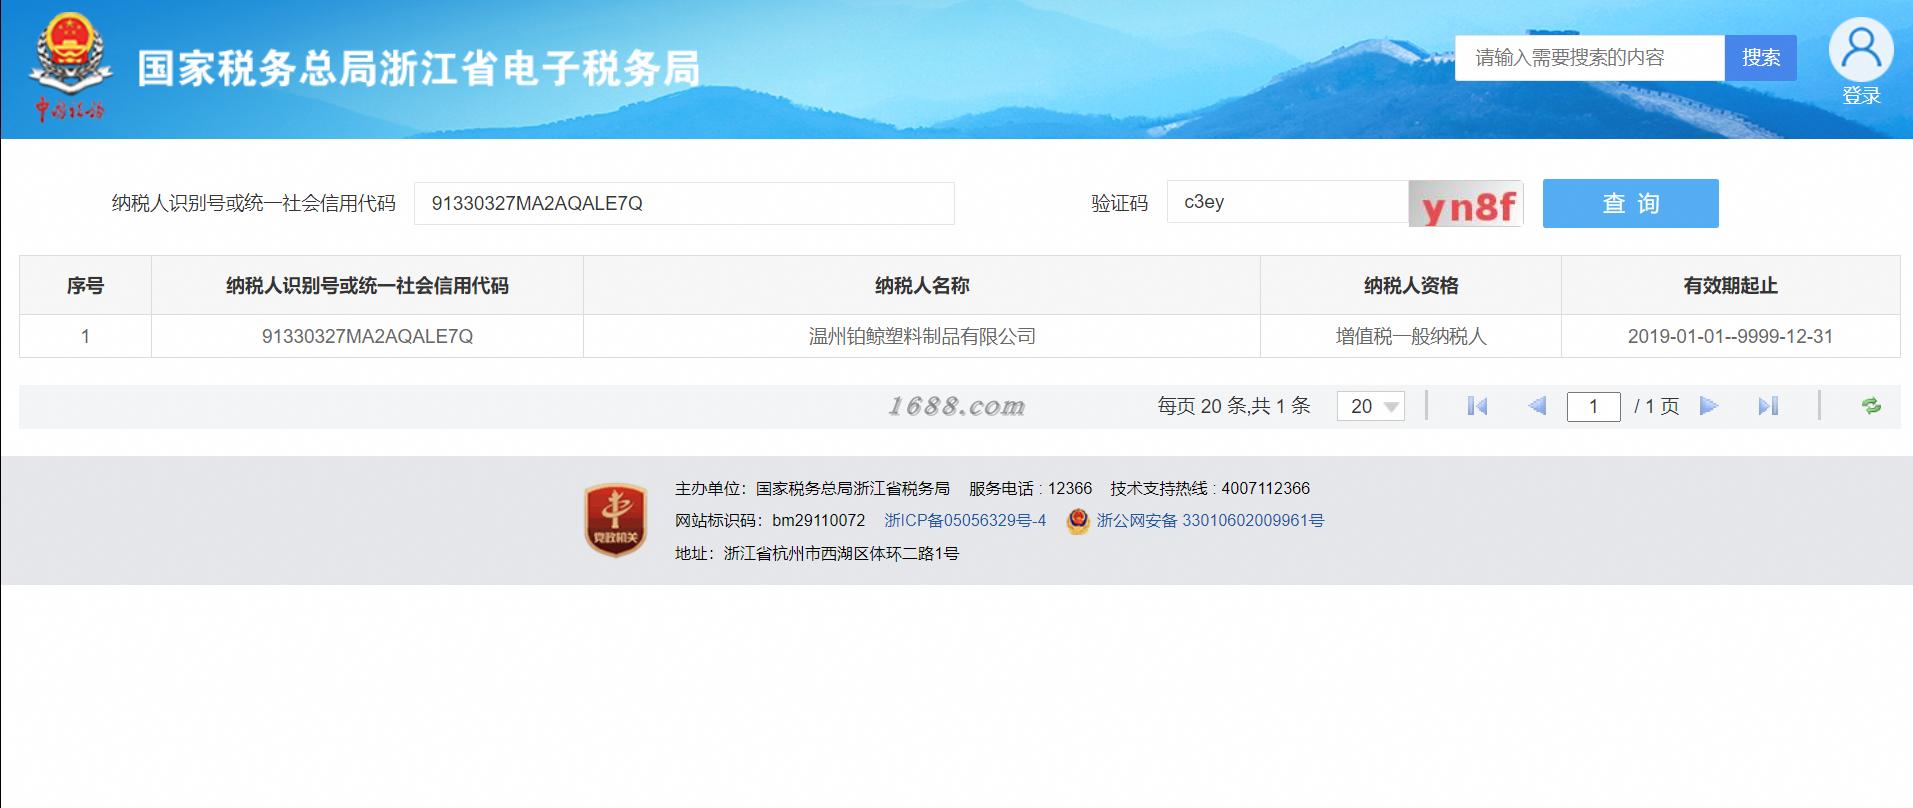
Task: Click 纳税人识别号或统一社会信用代码 column header
Action: 367,286
